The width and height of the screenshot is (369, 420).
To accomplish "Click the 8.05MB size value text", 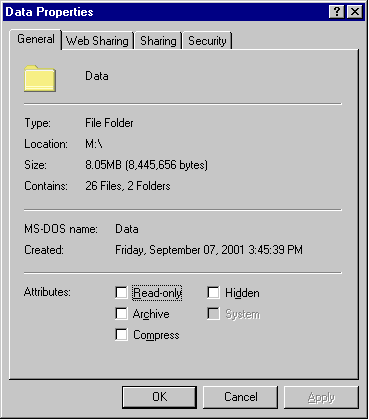I will pos(146,165).
